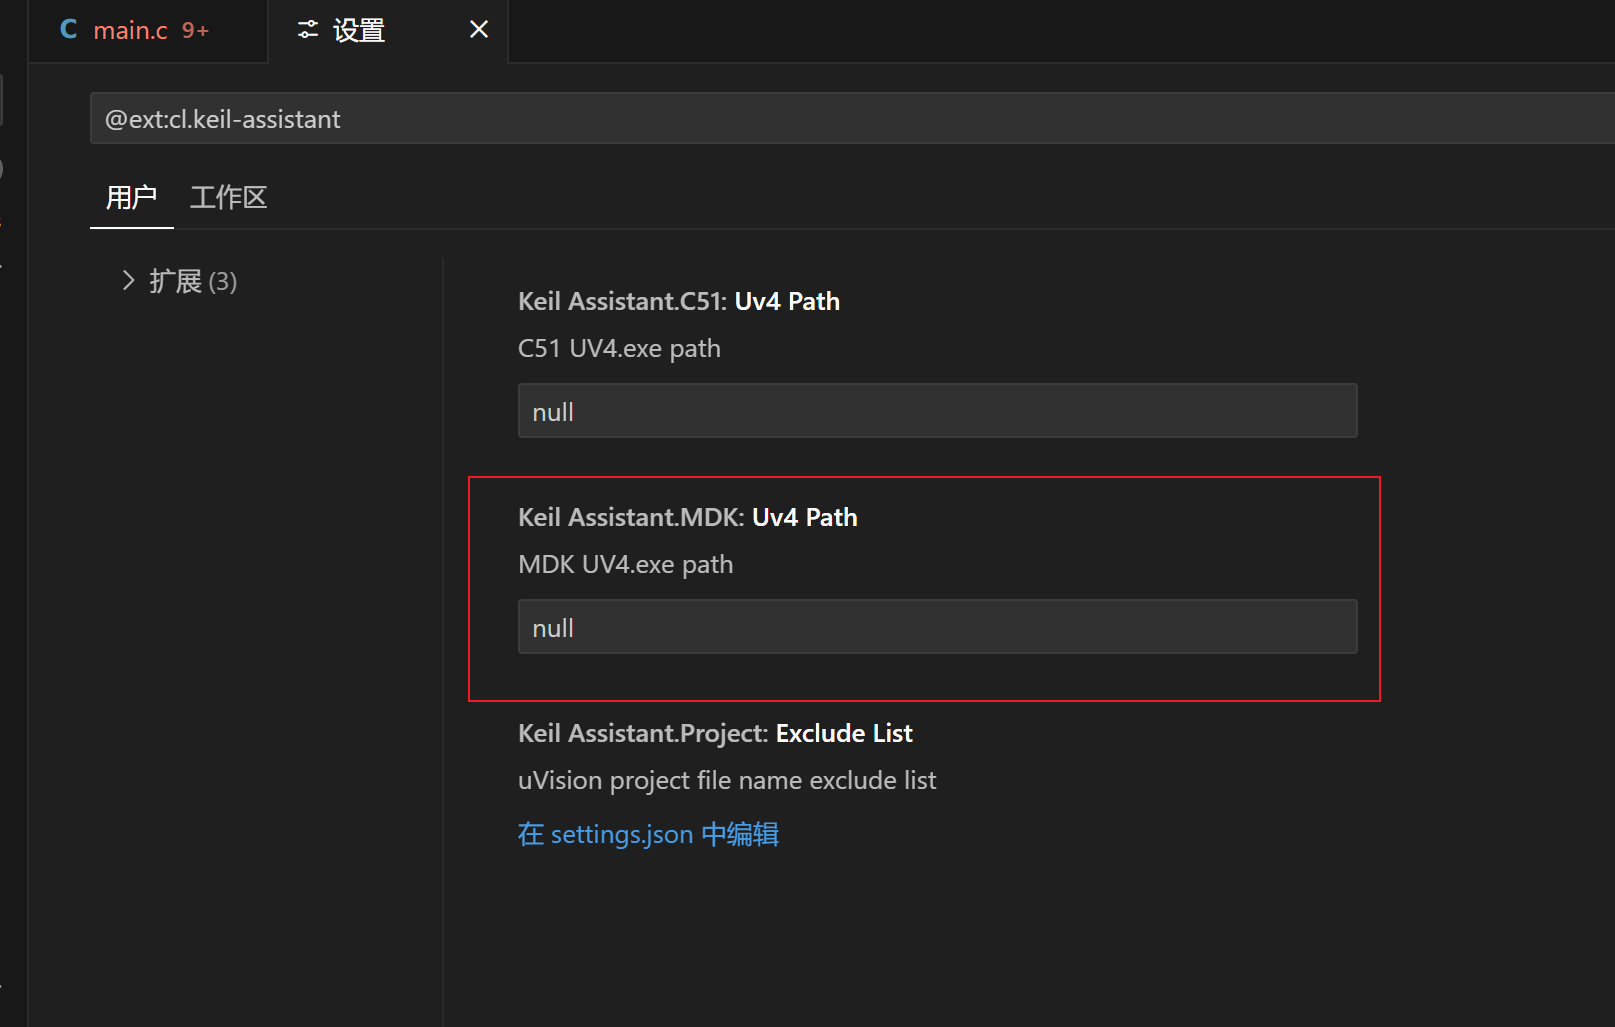The image size is (1615, 1027).
Task: Click the 'MDK UV4.exe path' description
Action: click(626, 565)
